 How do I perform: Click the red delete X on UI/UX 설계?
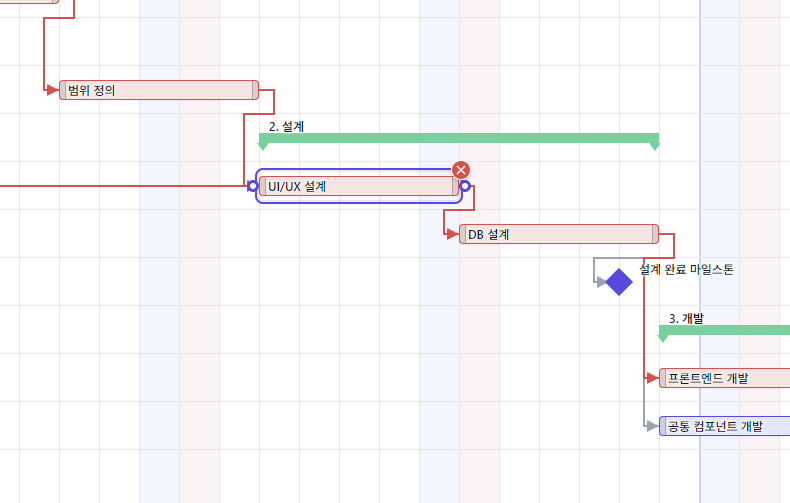pyautogui.click(x=460, y=170)
